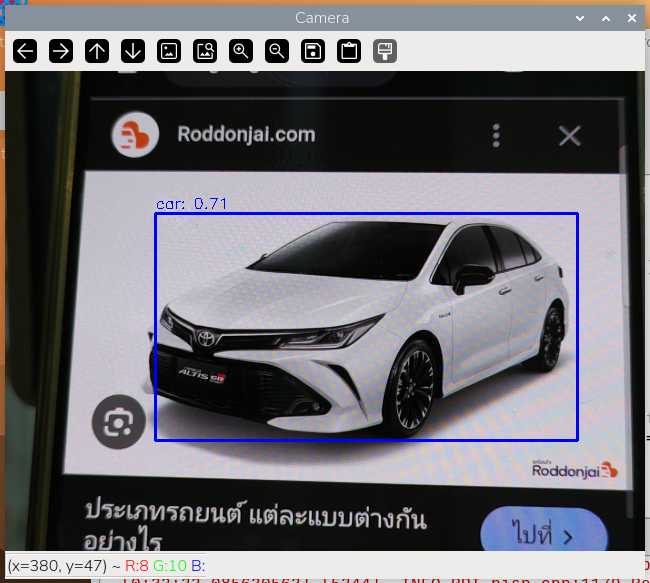650x583 pixels.
Task: Reset image to original size icon
Action: click(169, 51)
